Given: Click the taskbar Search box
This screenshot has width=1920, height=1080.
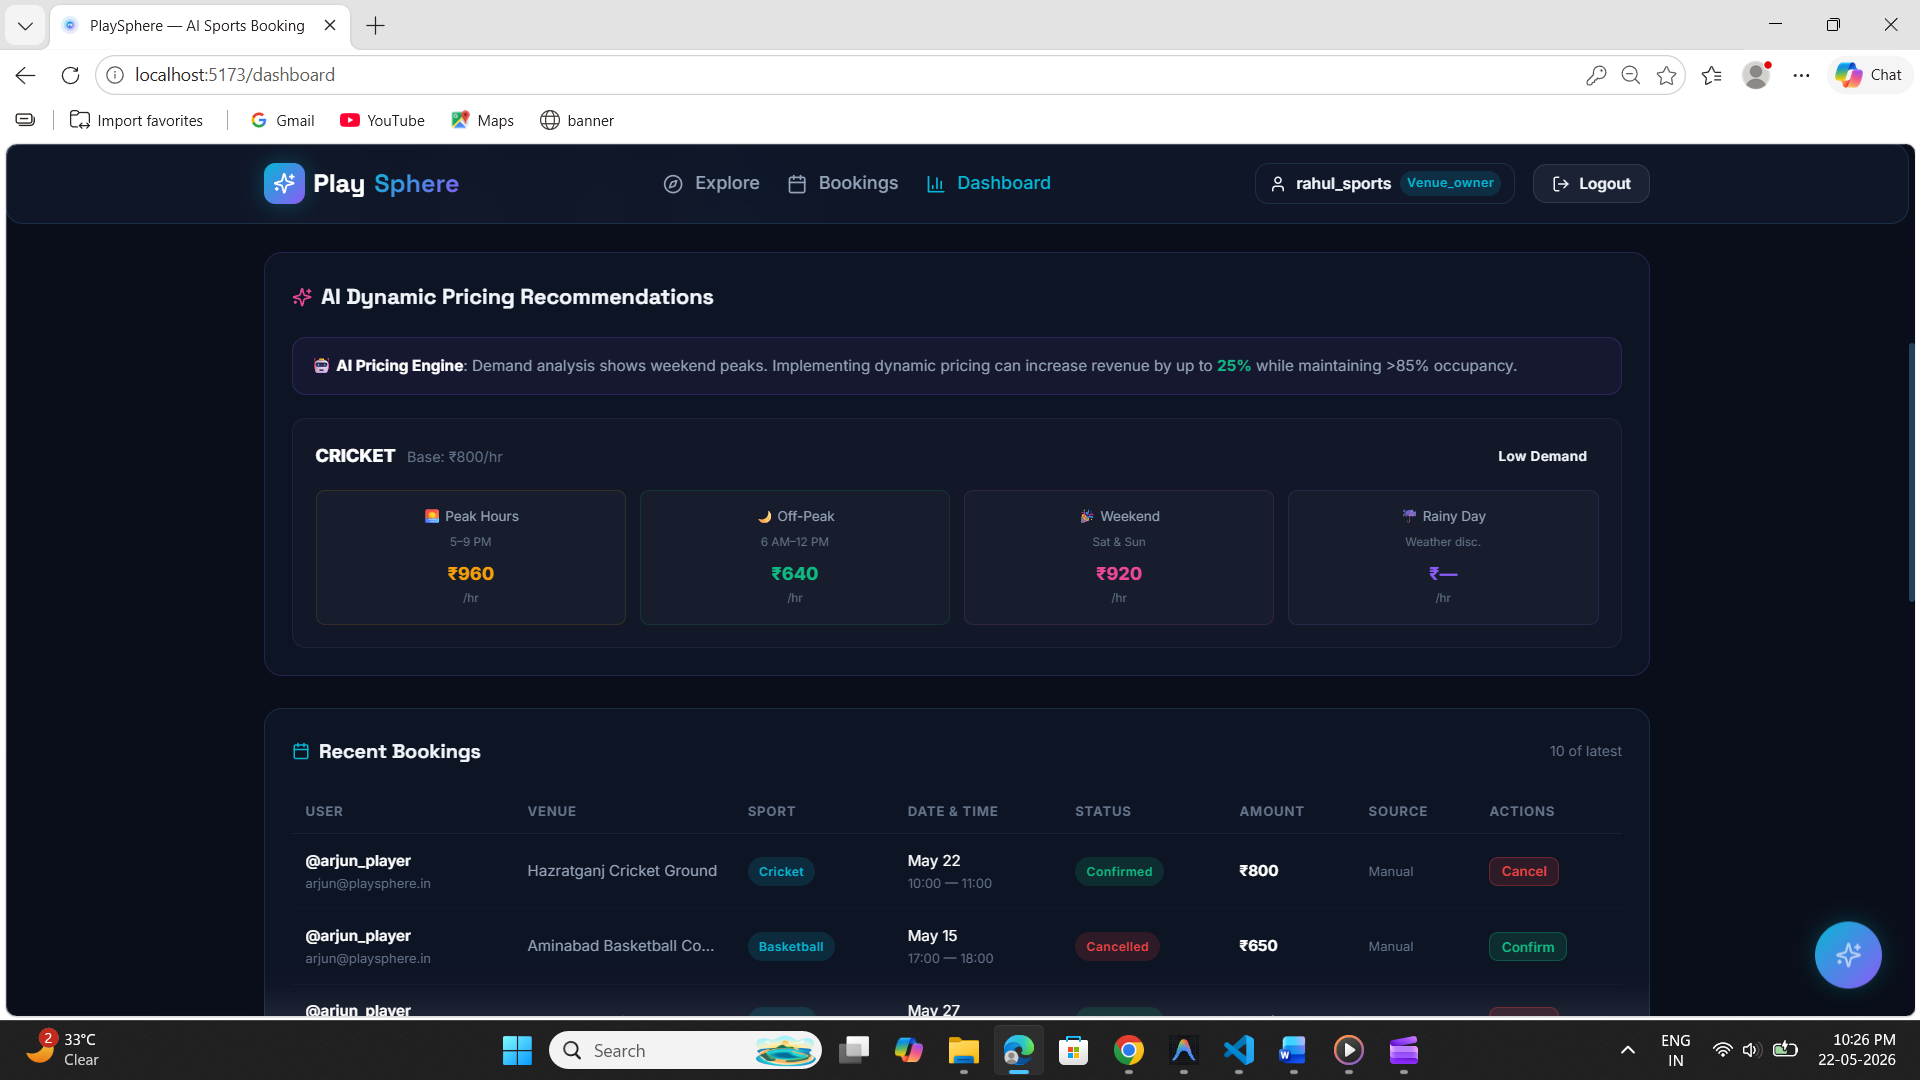Looking at the screenshot, I should point(685,1051).
